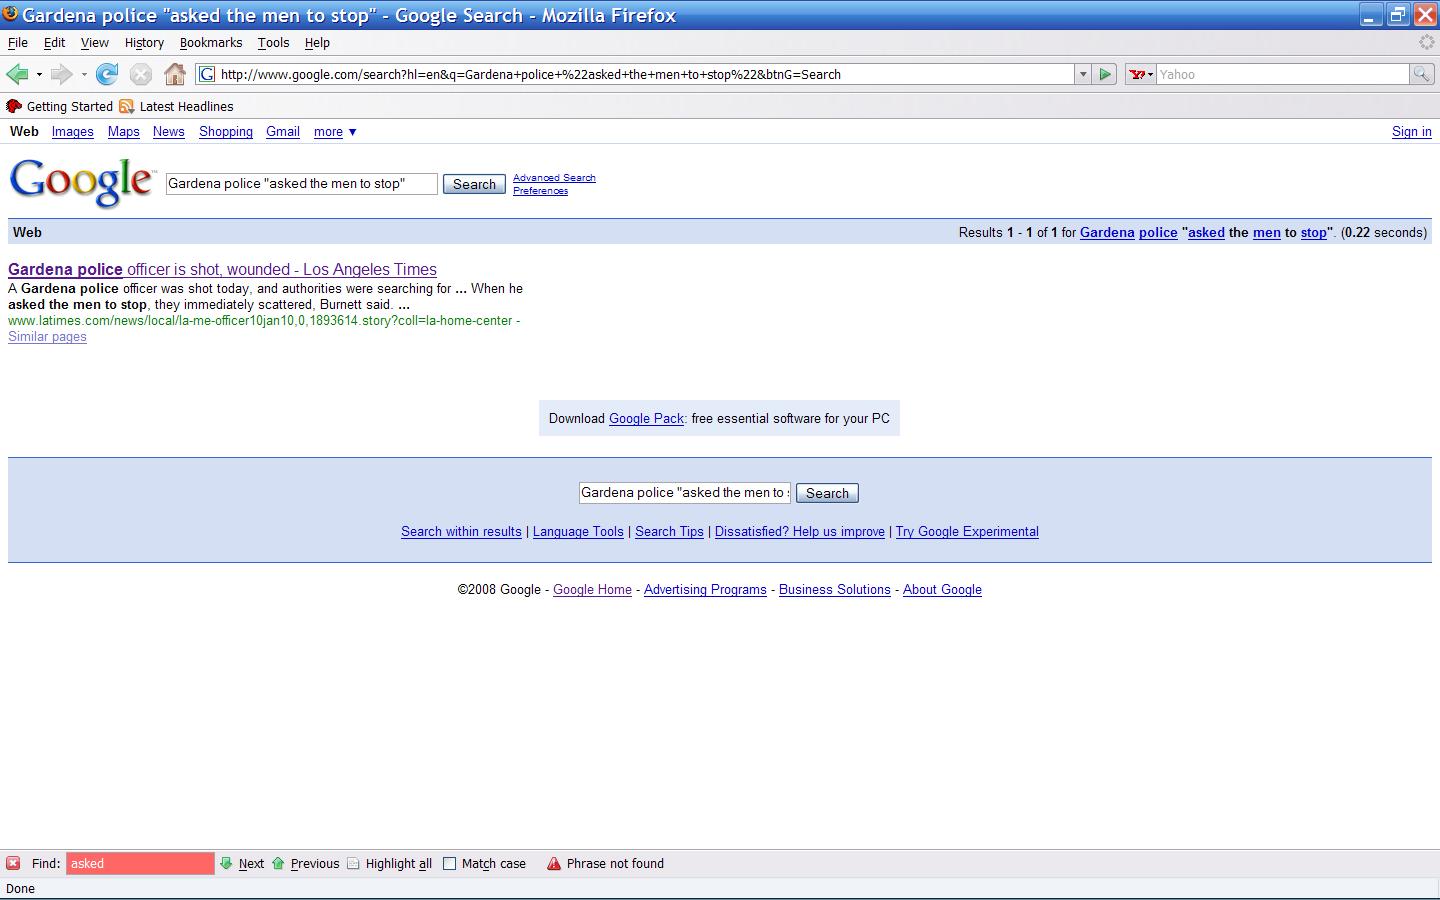
Task: Open the Google Home footer link
Action: tap(592, 589)
